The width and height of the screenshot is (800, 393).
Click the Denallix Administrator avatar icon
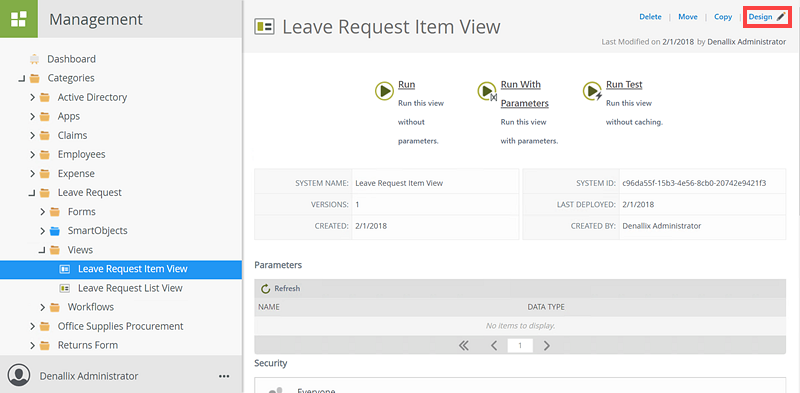(19, 374)
